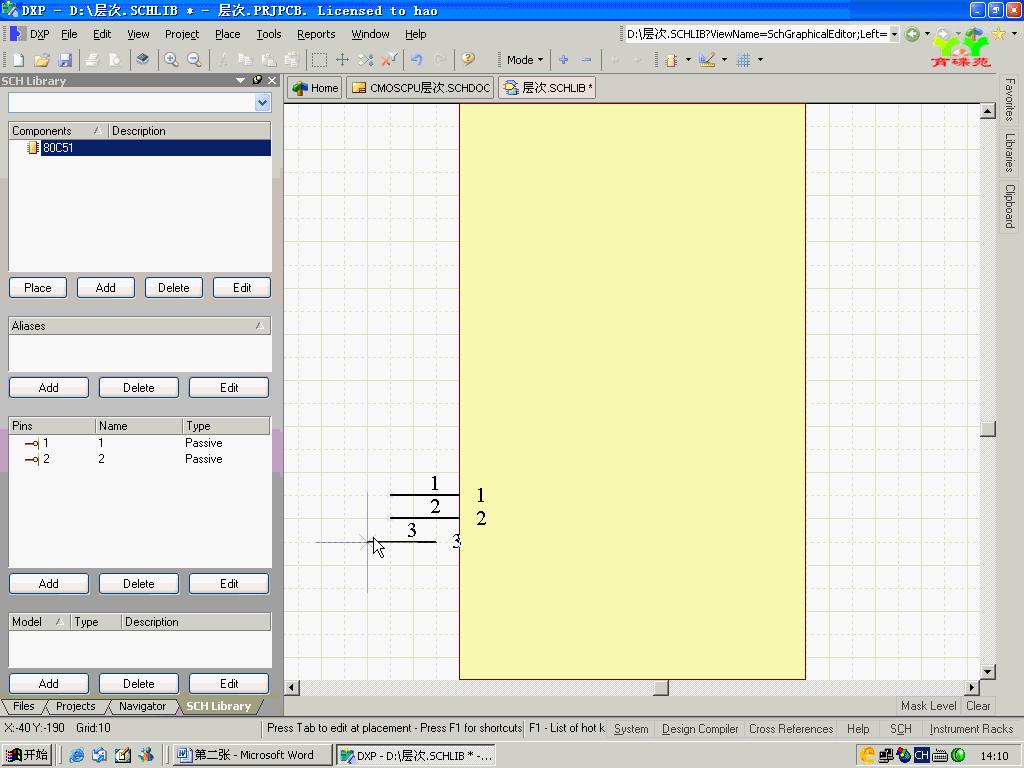
Task: Zoom out with the magnifier minus icon
Action: (x=194, y=60)
